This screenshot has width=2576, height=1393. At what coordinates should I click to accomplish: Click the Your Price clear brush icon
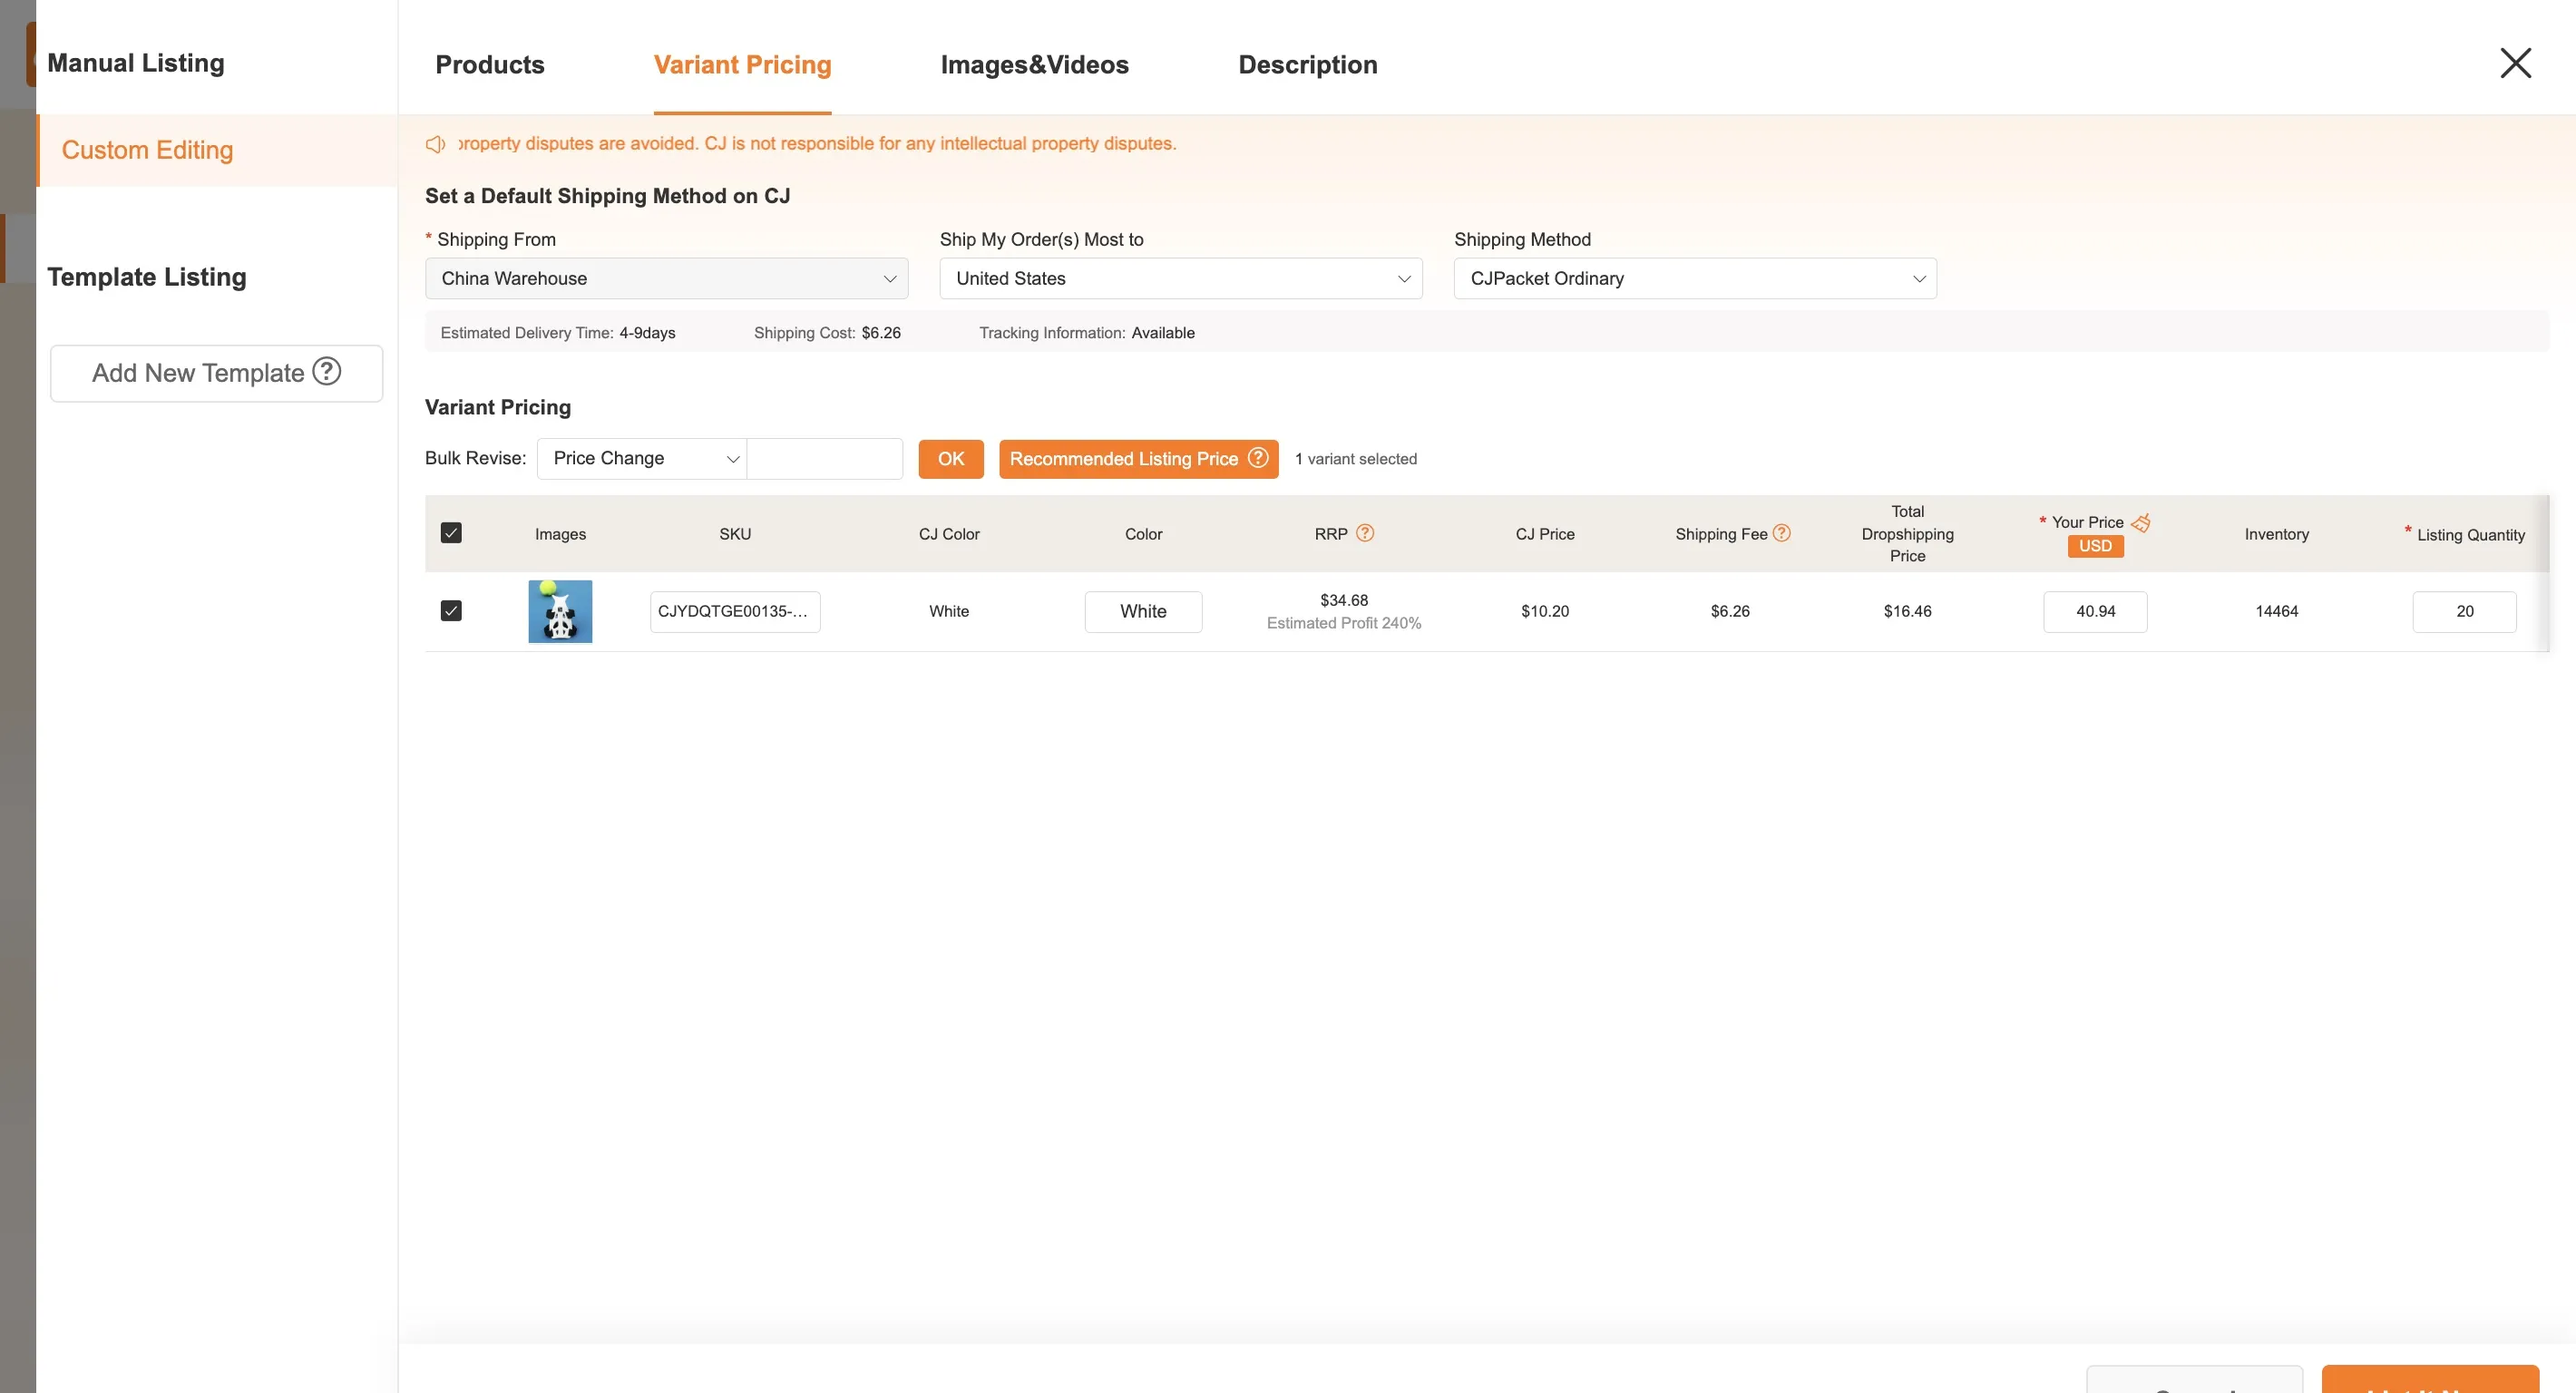click(x=2141, y=522)
